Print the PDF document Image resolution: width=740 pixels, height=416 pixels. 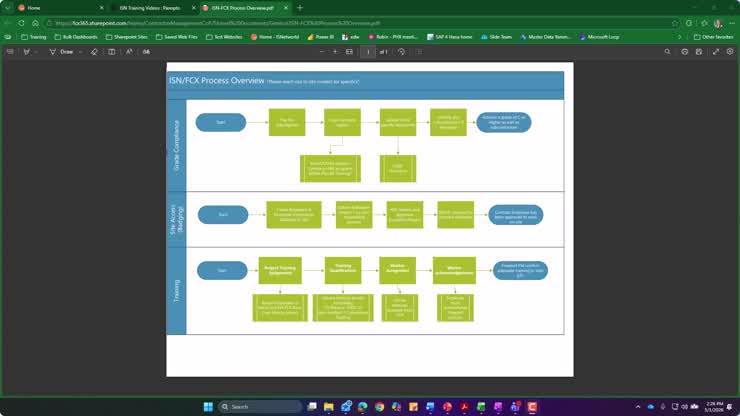coord(684,52)
